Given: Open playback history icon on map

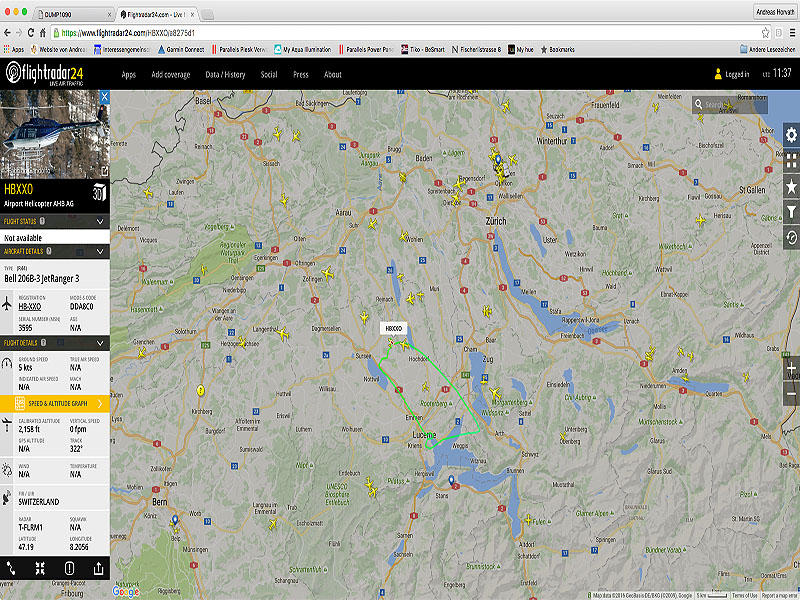Looking at the screenshot, I should click(x=791, y=238).
